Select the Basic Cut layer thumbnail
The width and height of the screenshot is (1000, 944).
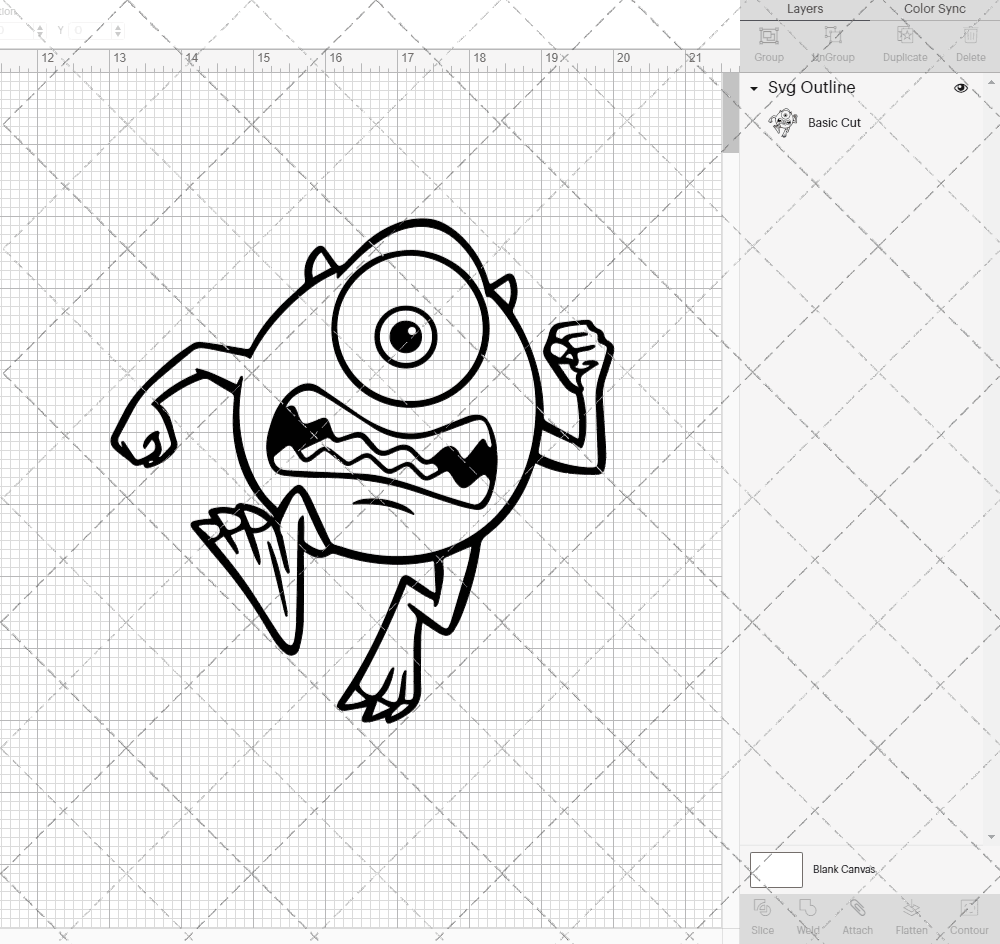pos(783,122)
